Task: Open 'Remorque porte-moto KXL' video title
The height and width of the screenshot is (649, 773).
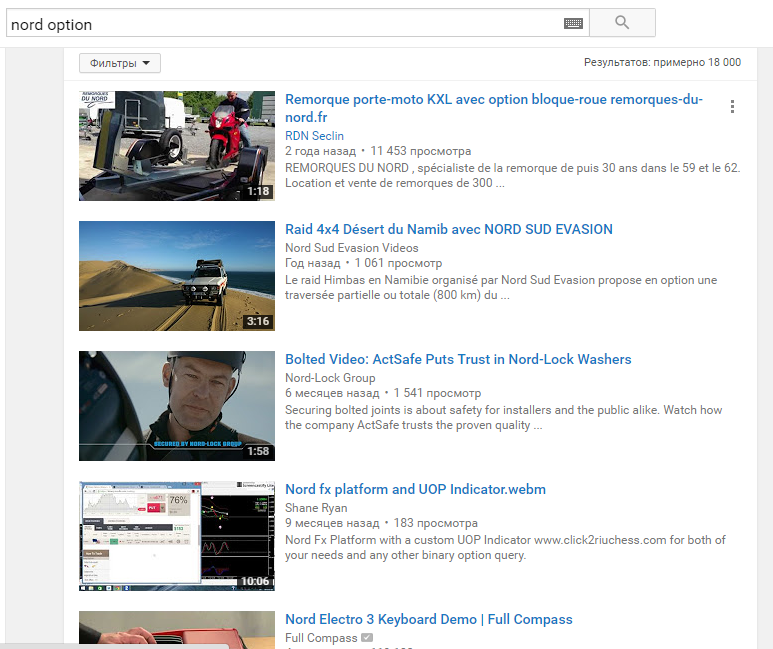Action: pos(494,108)
